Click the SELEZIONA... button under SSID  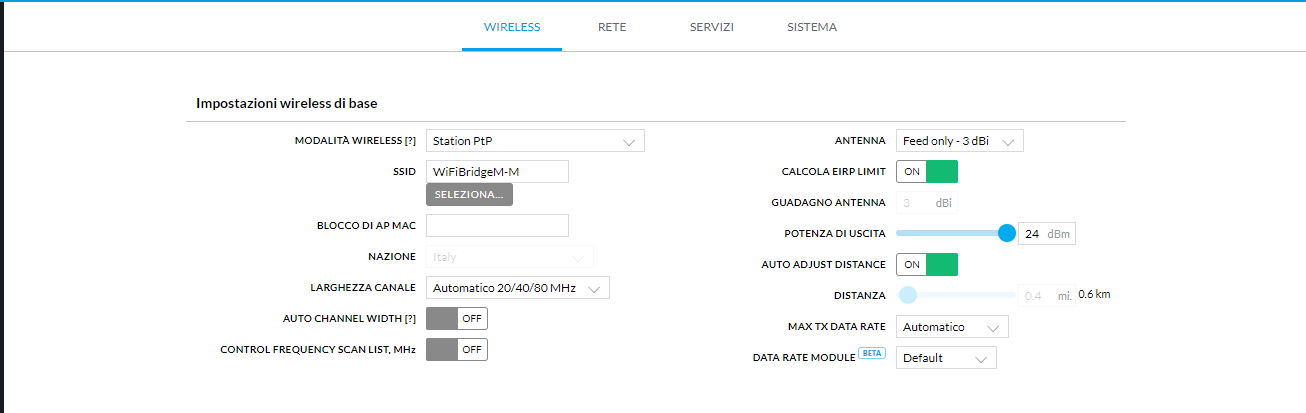coord(469,194)
